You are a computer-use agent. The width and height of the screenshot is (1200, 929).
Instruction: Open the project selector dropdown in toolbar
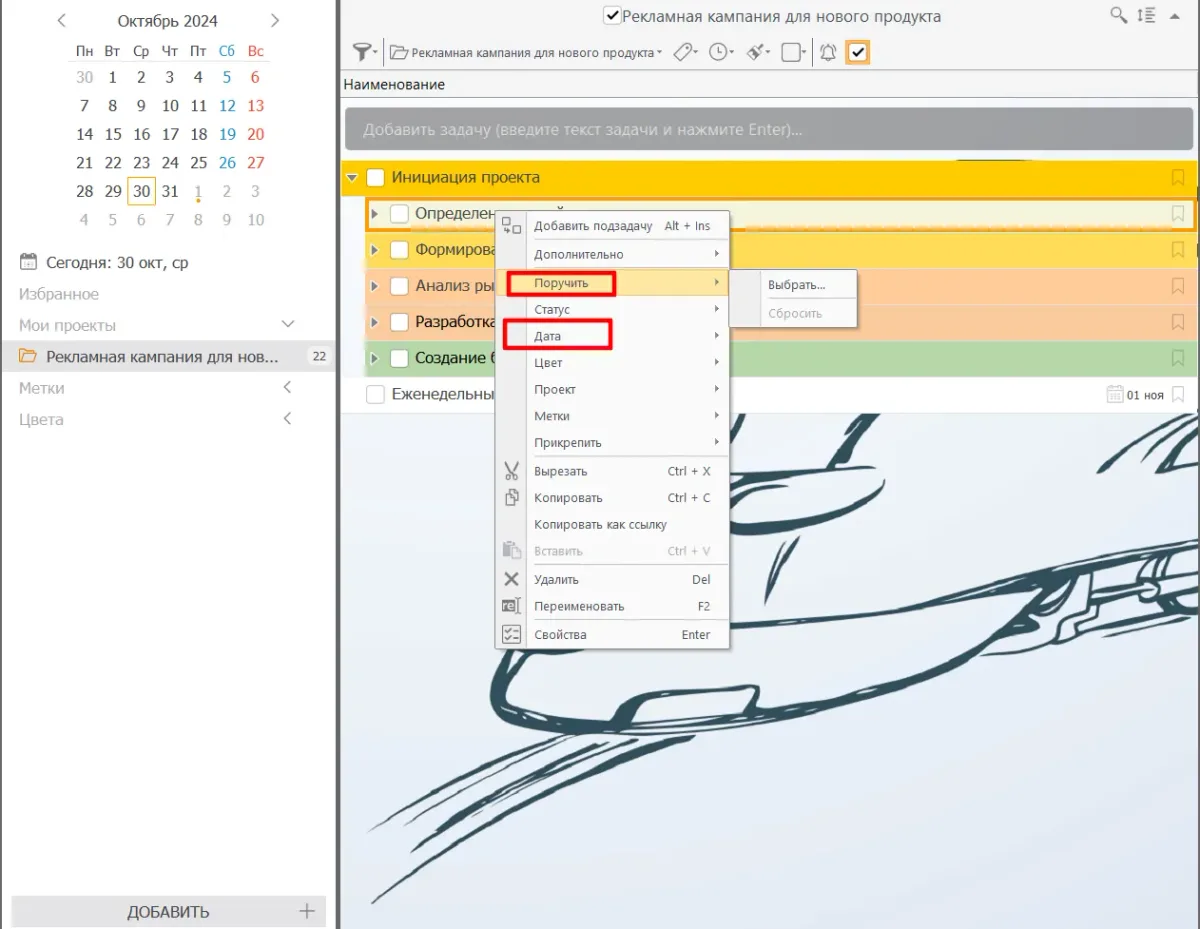(x=526, y=52)
